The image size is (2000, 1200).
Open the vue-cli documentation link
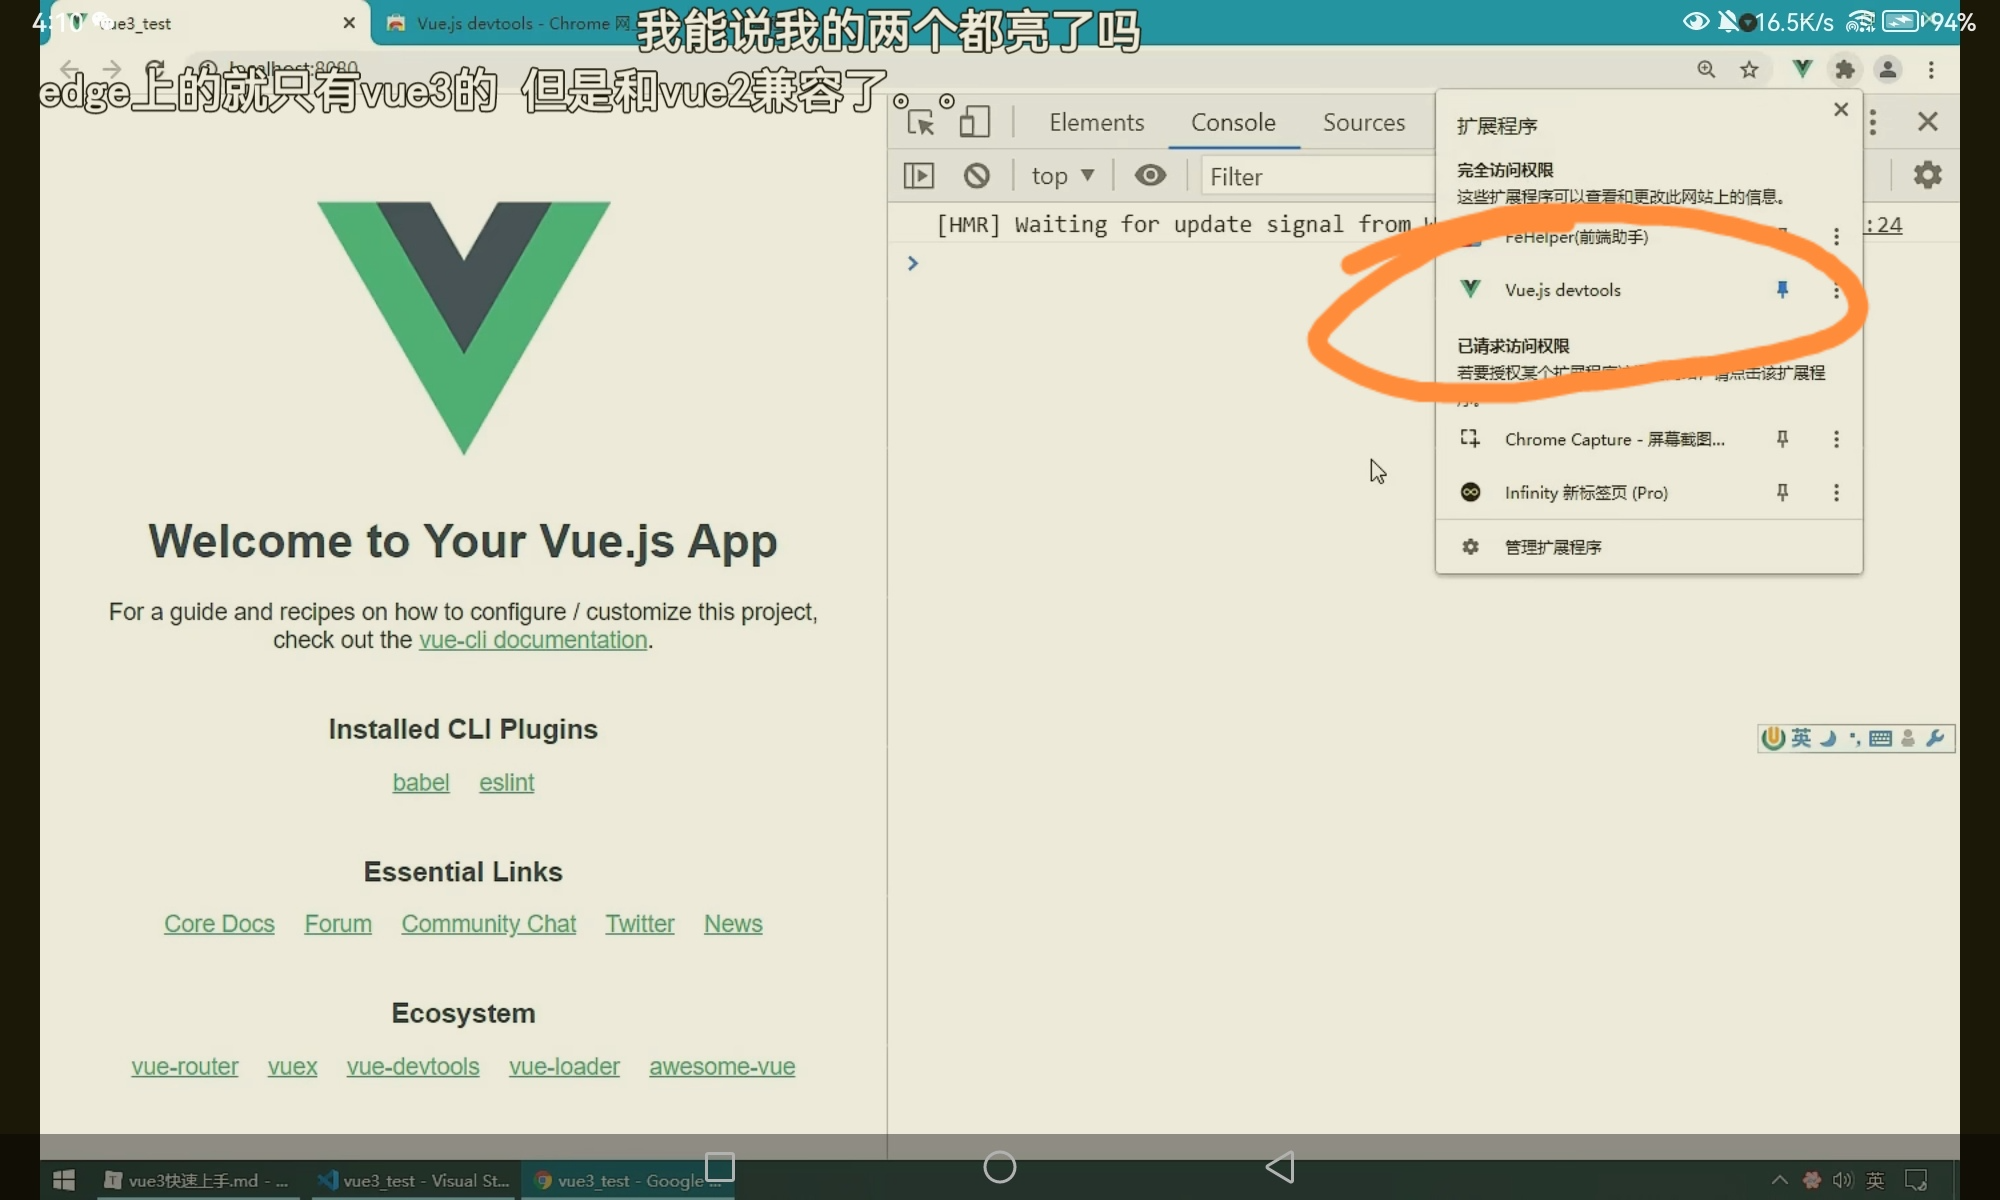tap(533, 640)
